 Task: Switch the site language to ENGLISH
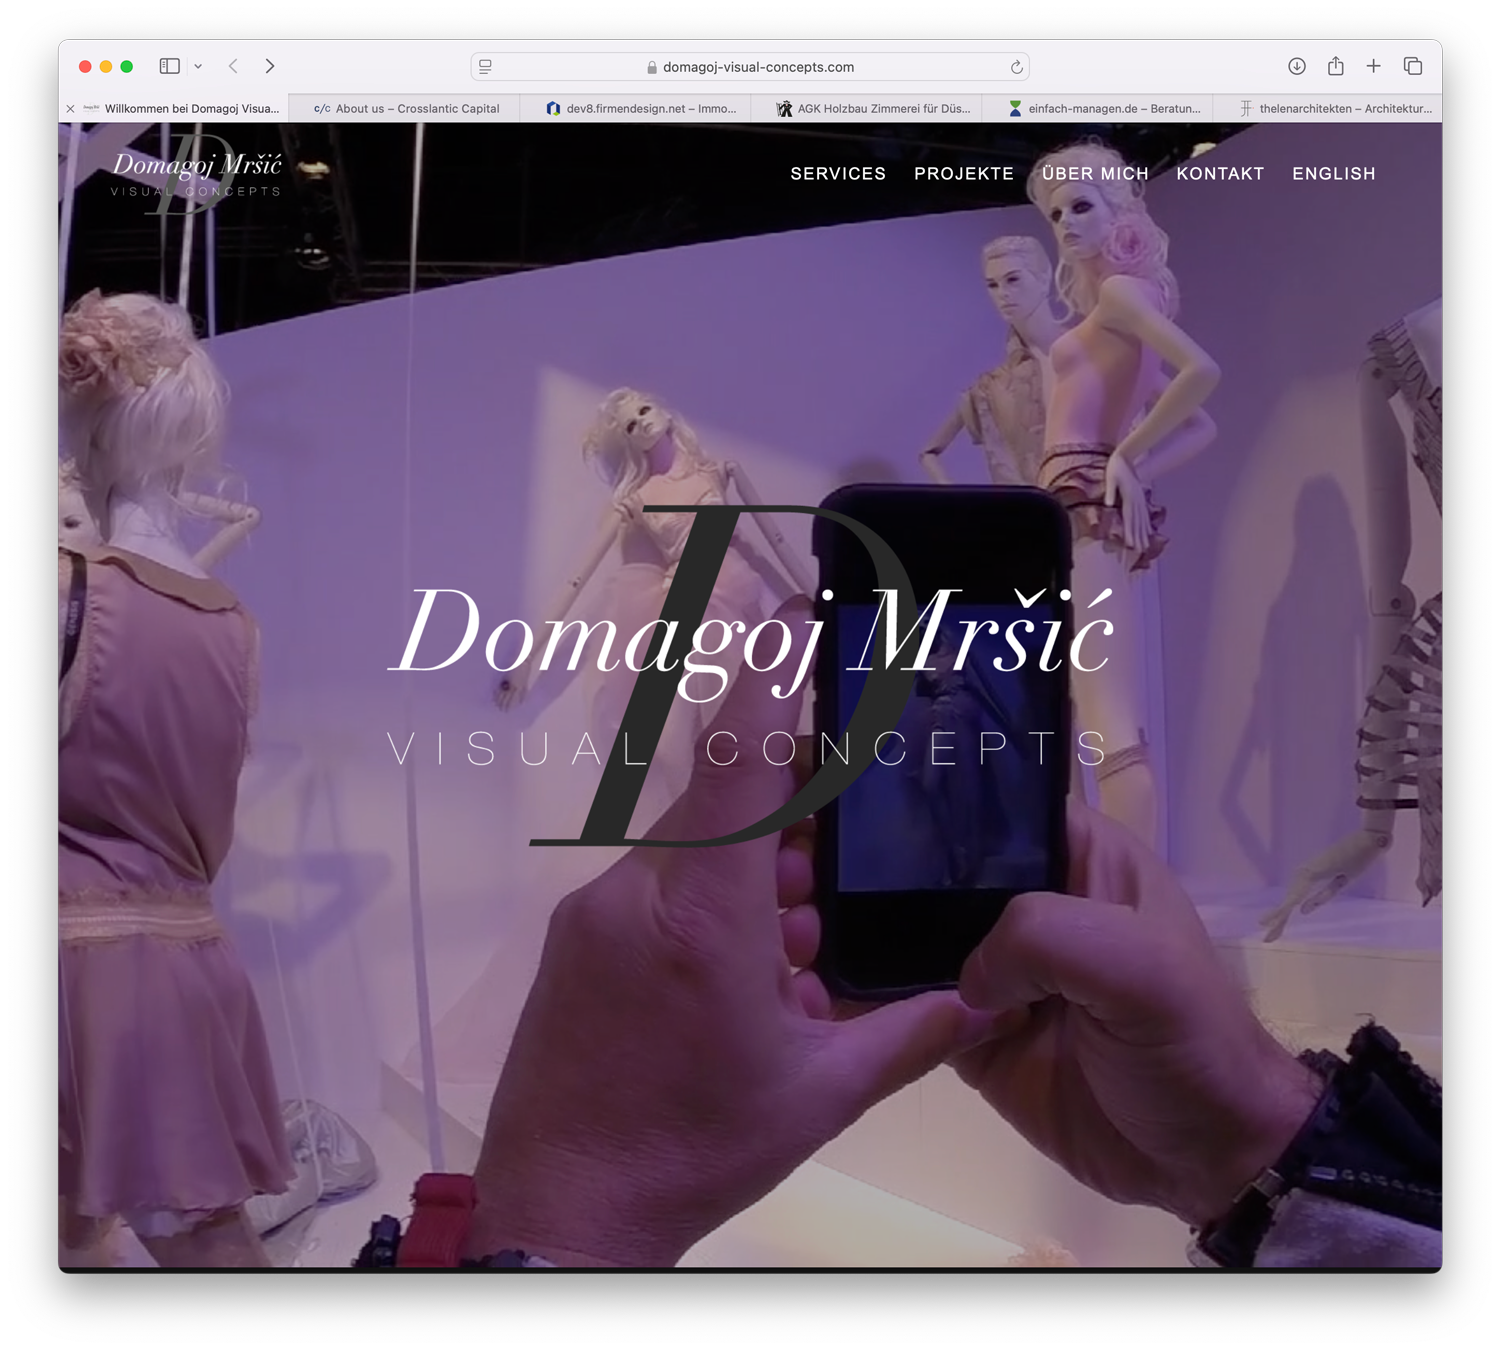(x=1333, y=174)
